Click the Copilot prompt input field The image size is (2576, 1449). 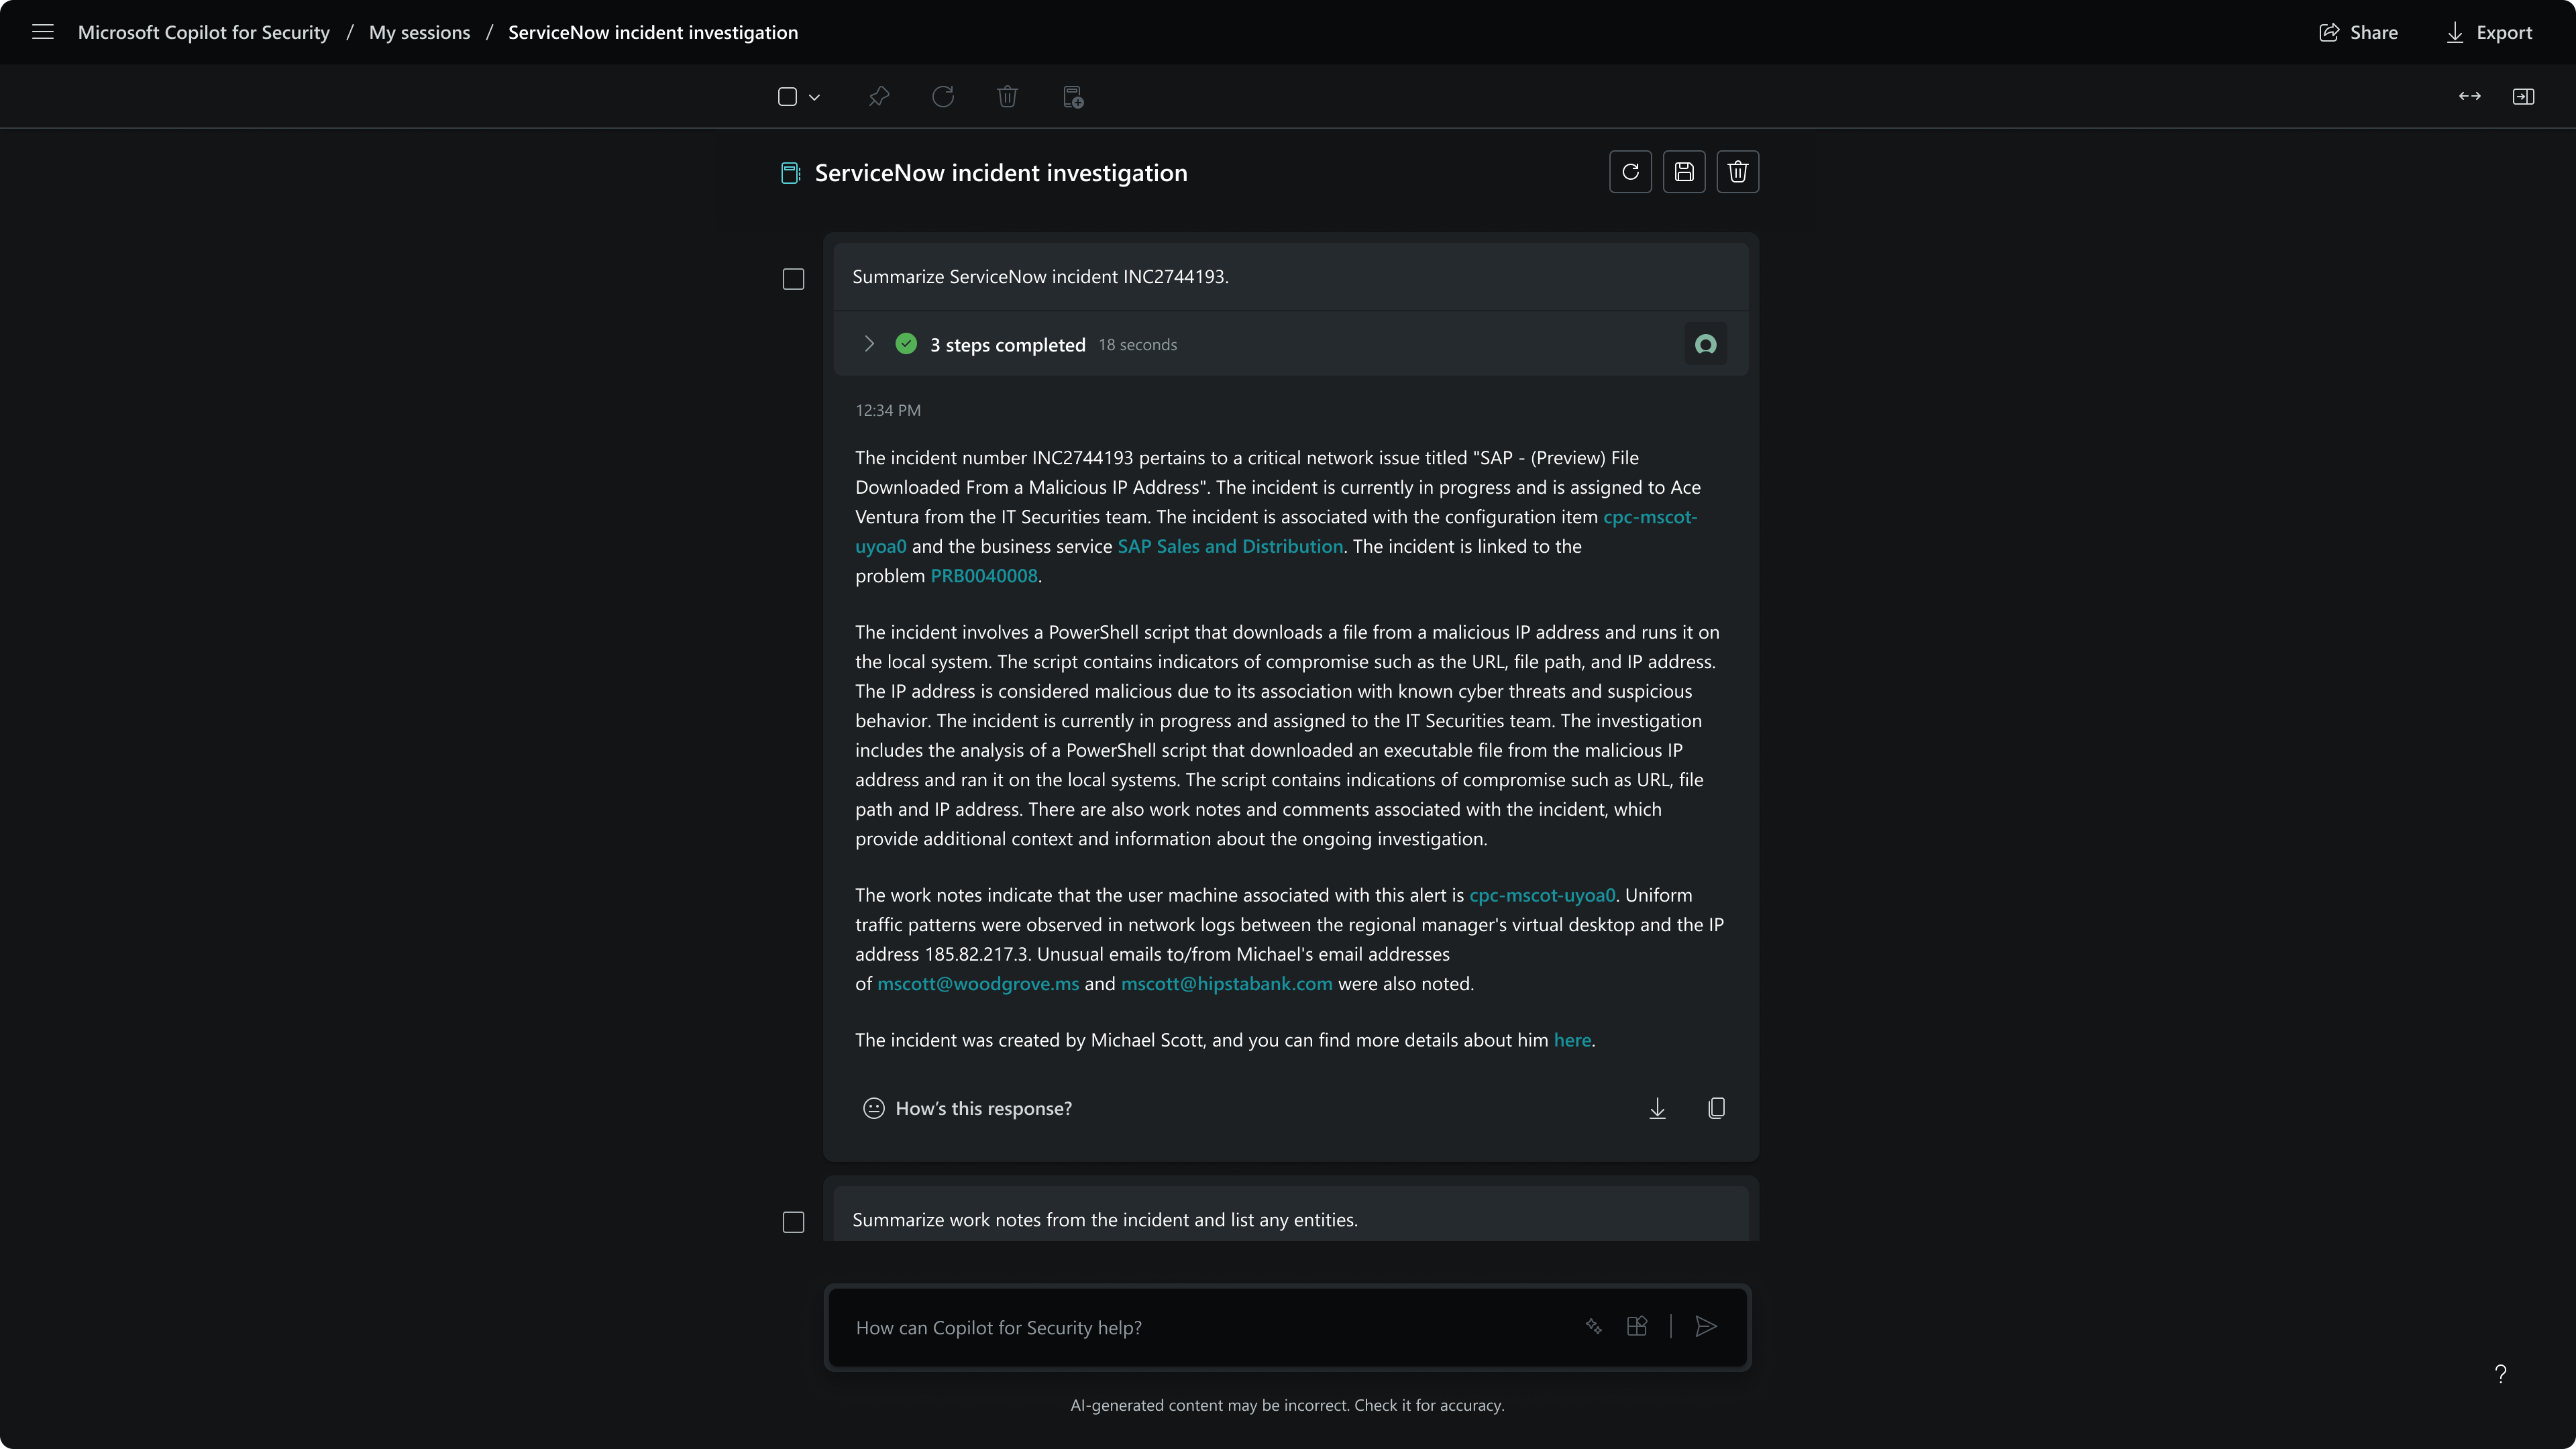tap(1200, 1327)
